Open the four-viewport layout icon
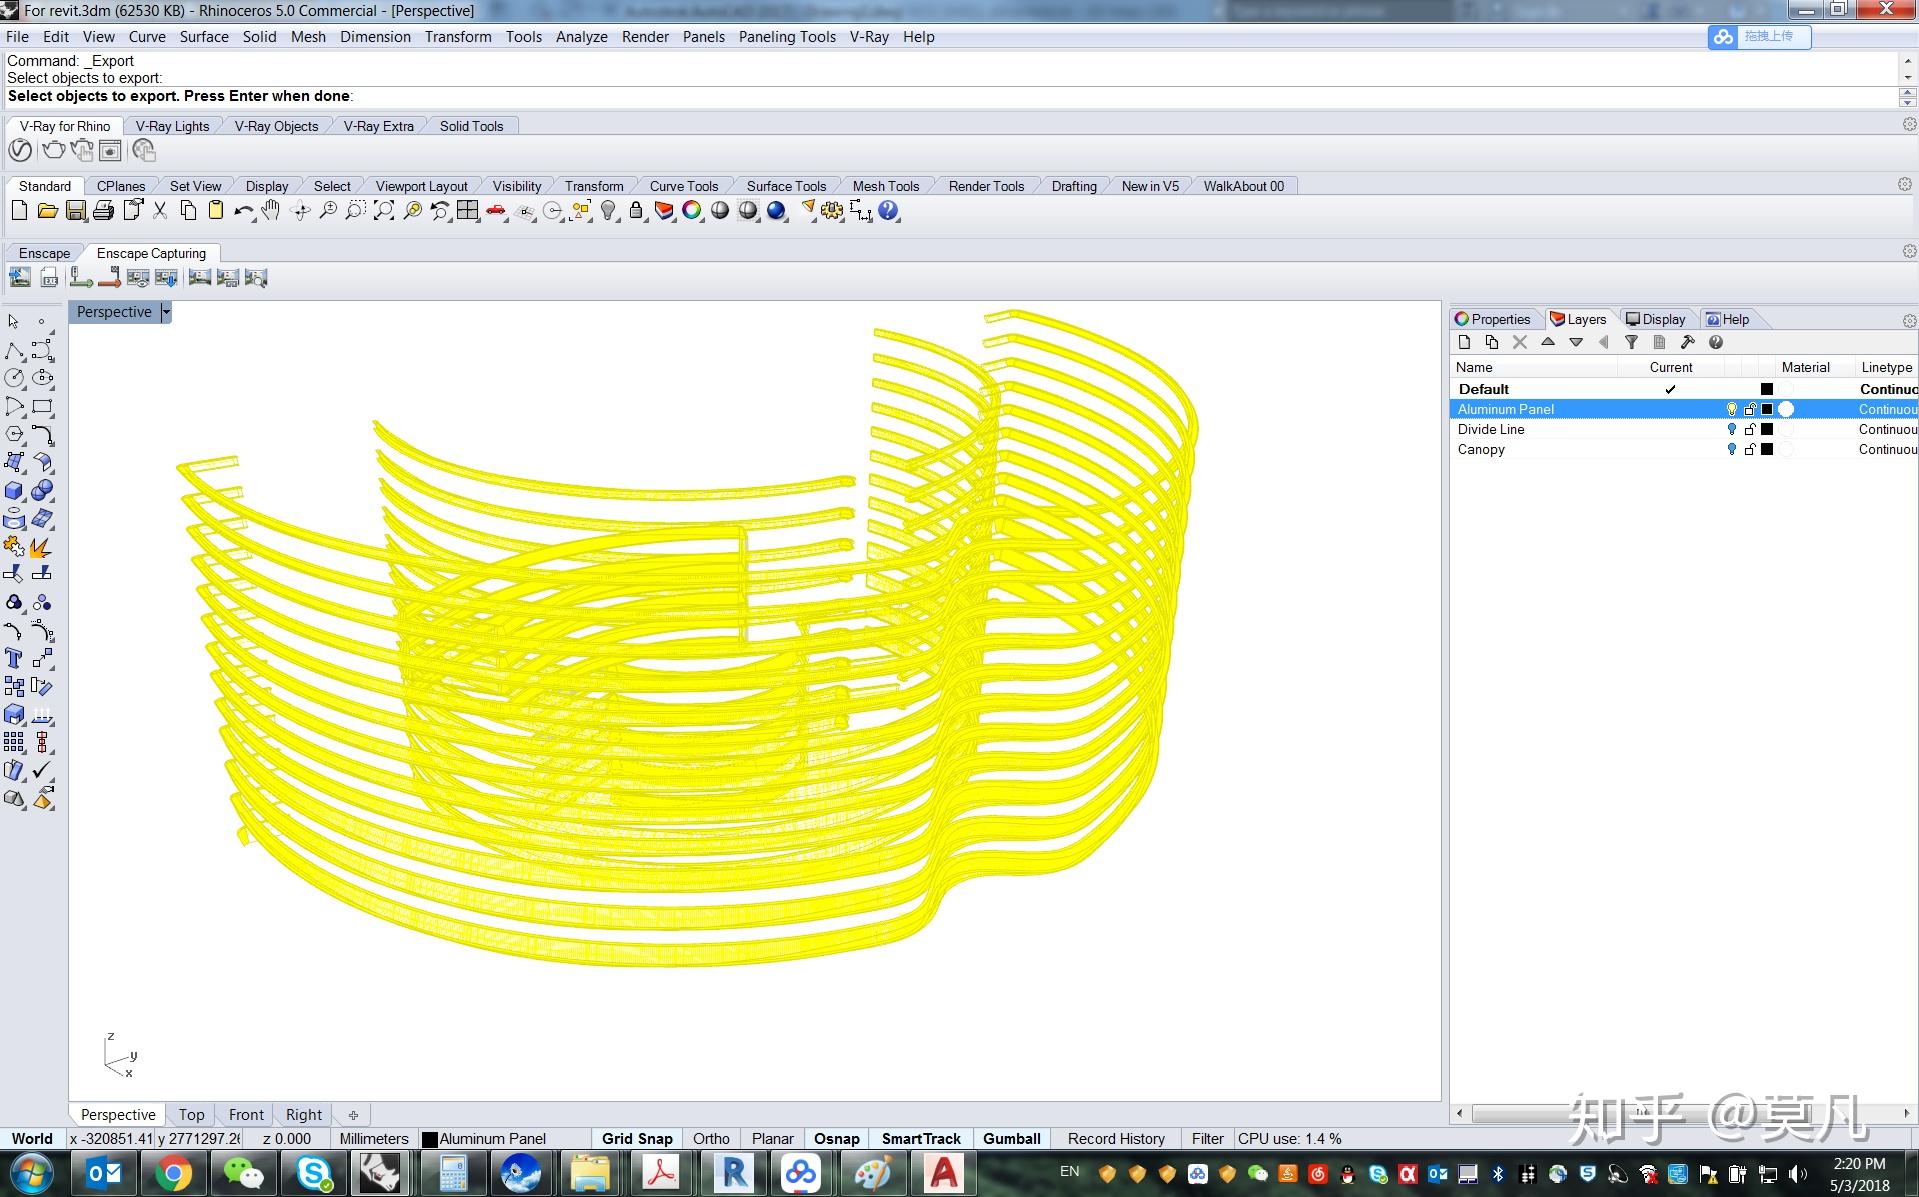Screen dimensions: 1919x1197 click(467, 211)
